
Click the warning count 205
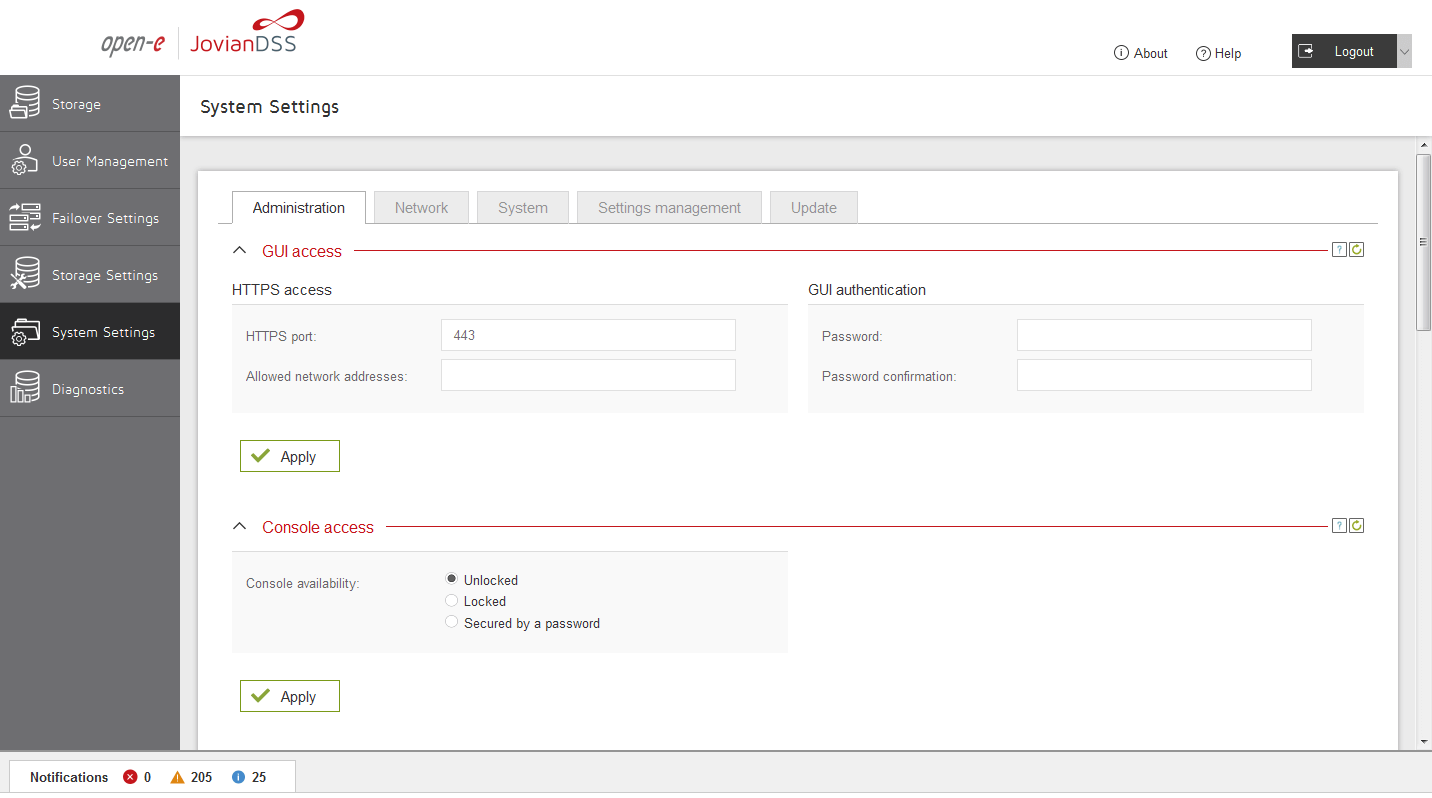click(202, 777)
